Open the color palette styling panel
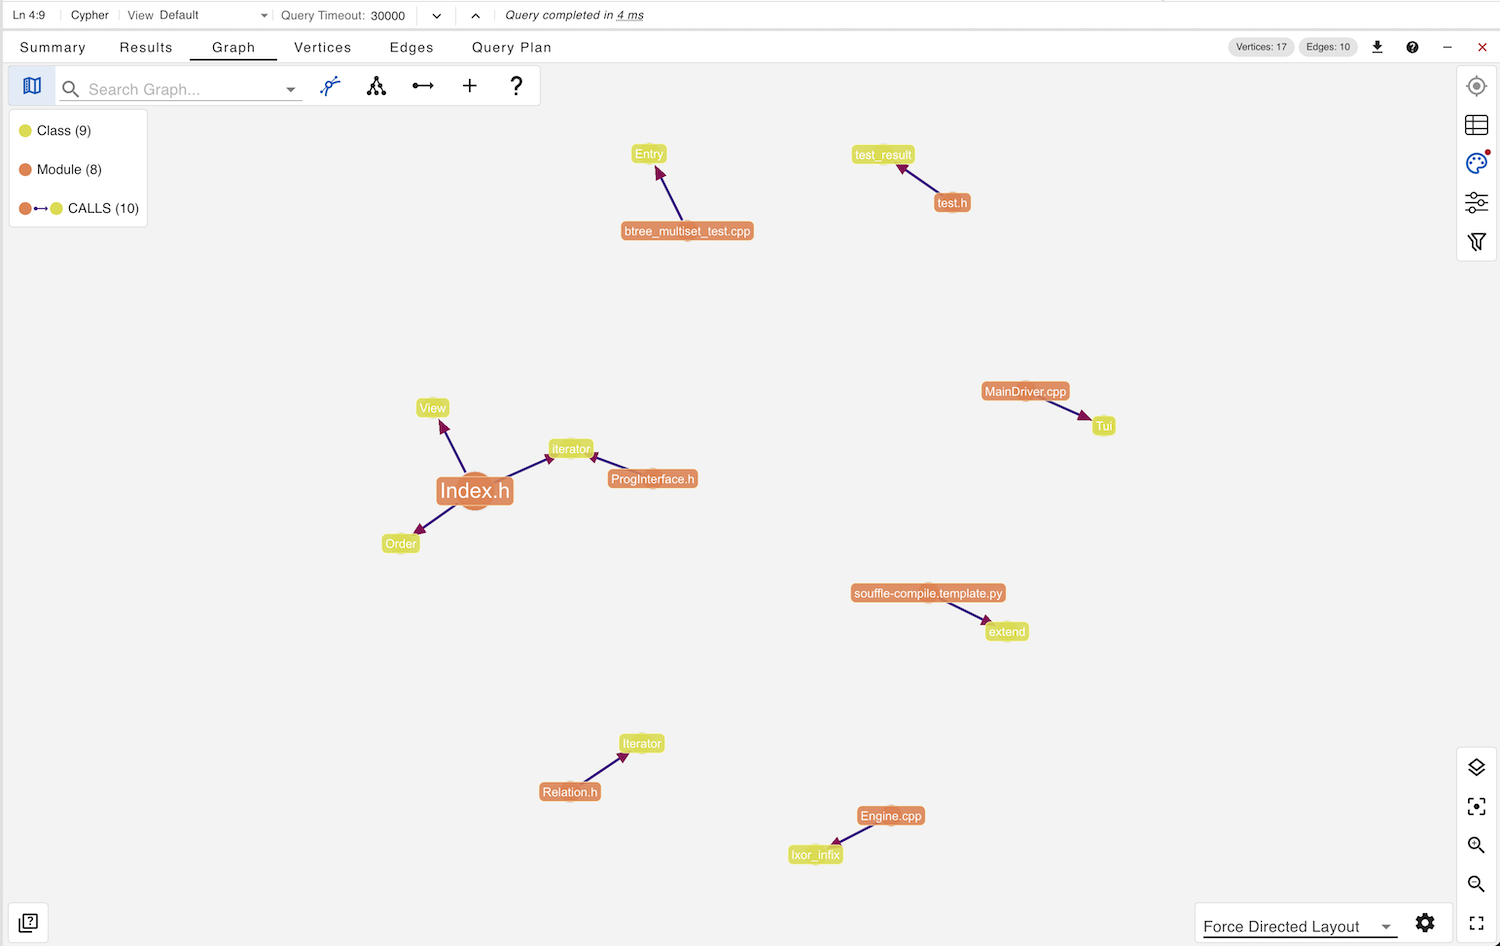Viewport: 1500px width, 946px height. coord(1476,164)
